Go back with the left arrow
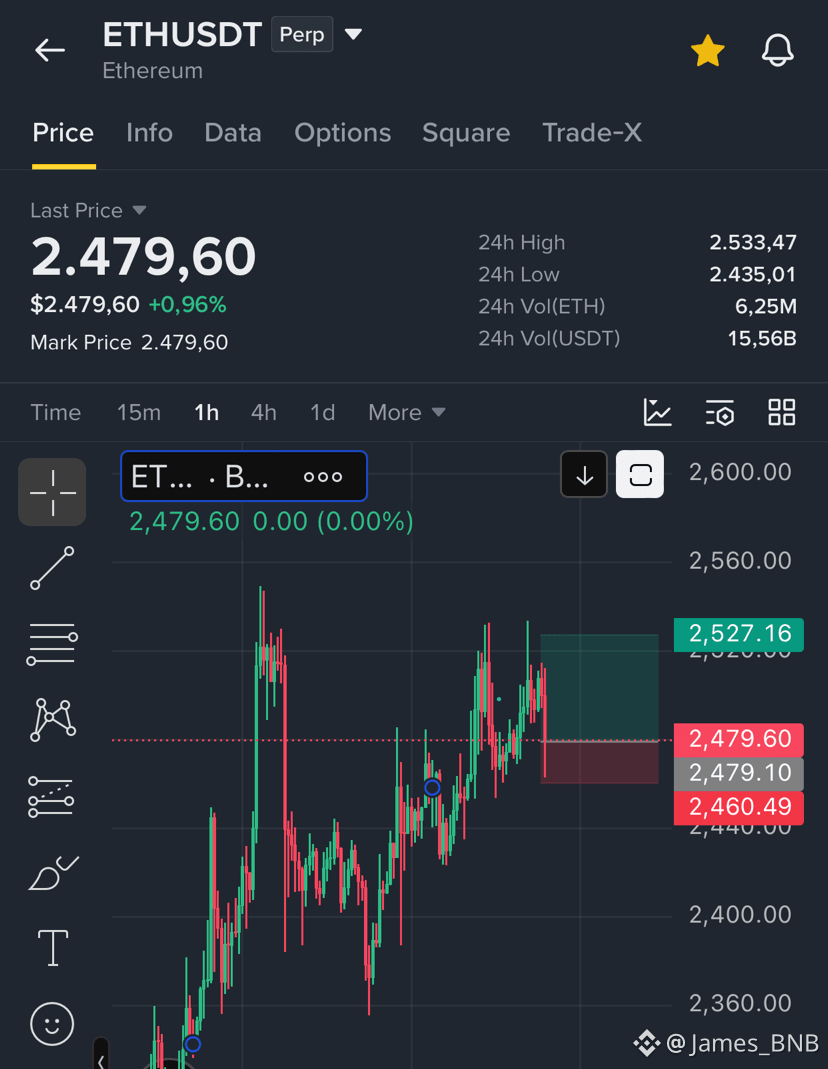 tap(50, 50)
